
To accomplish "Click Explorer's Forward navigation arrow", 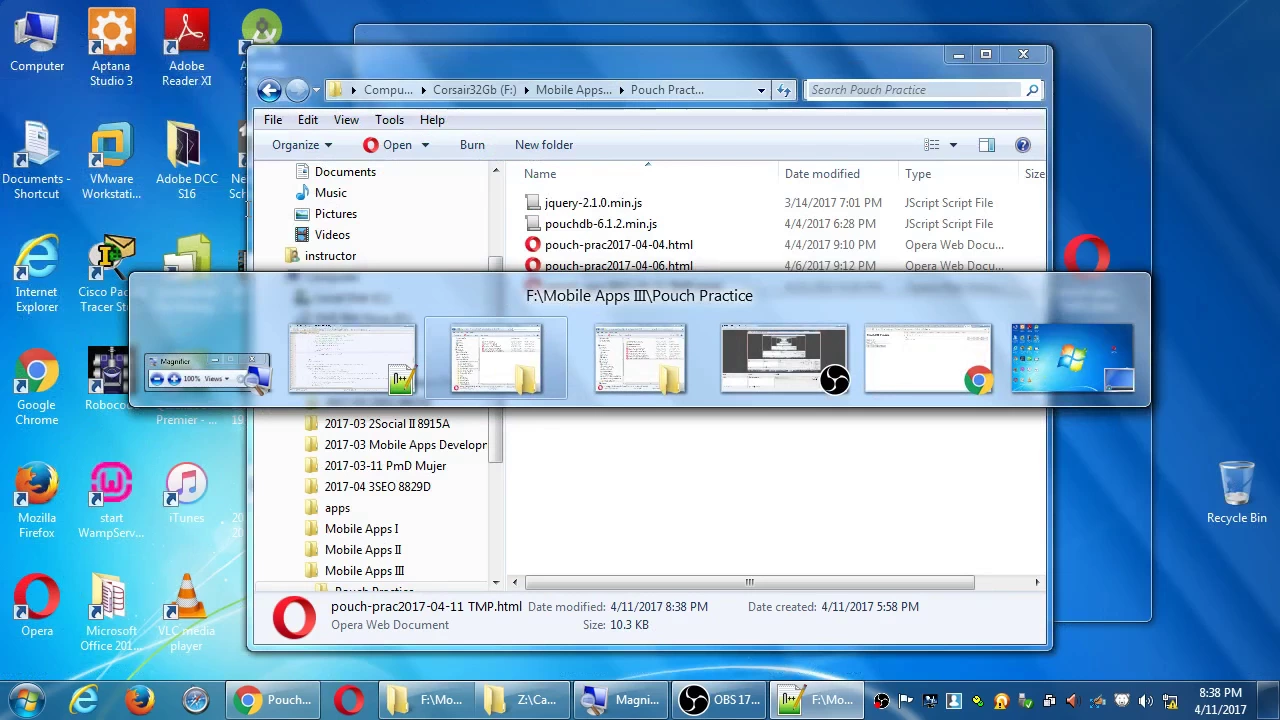I will point(297,90).
